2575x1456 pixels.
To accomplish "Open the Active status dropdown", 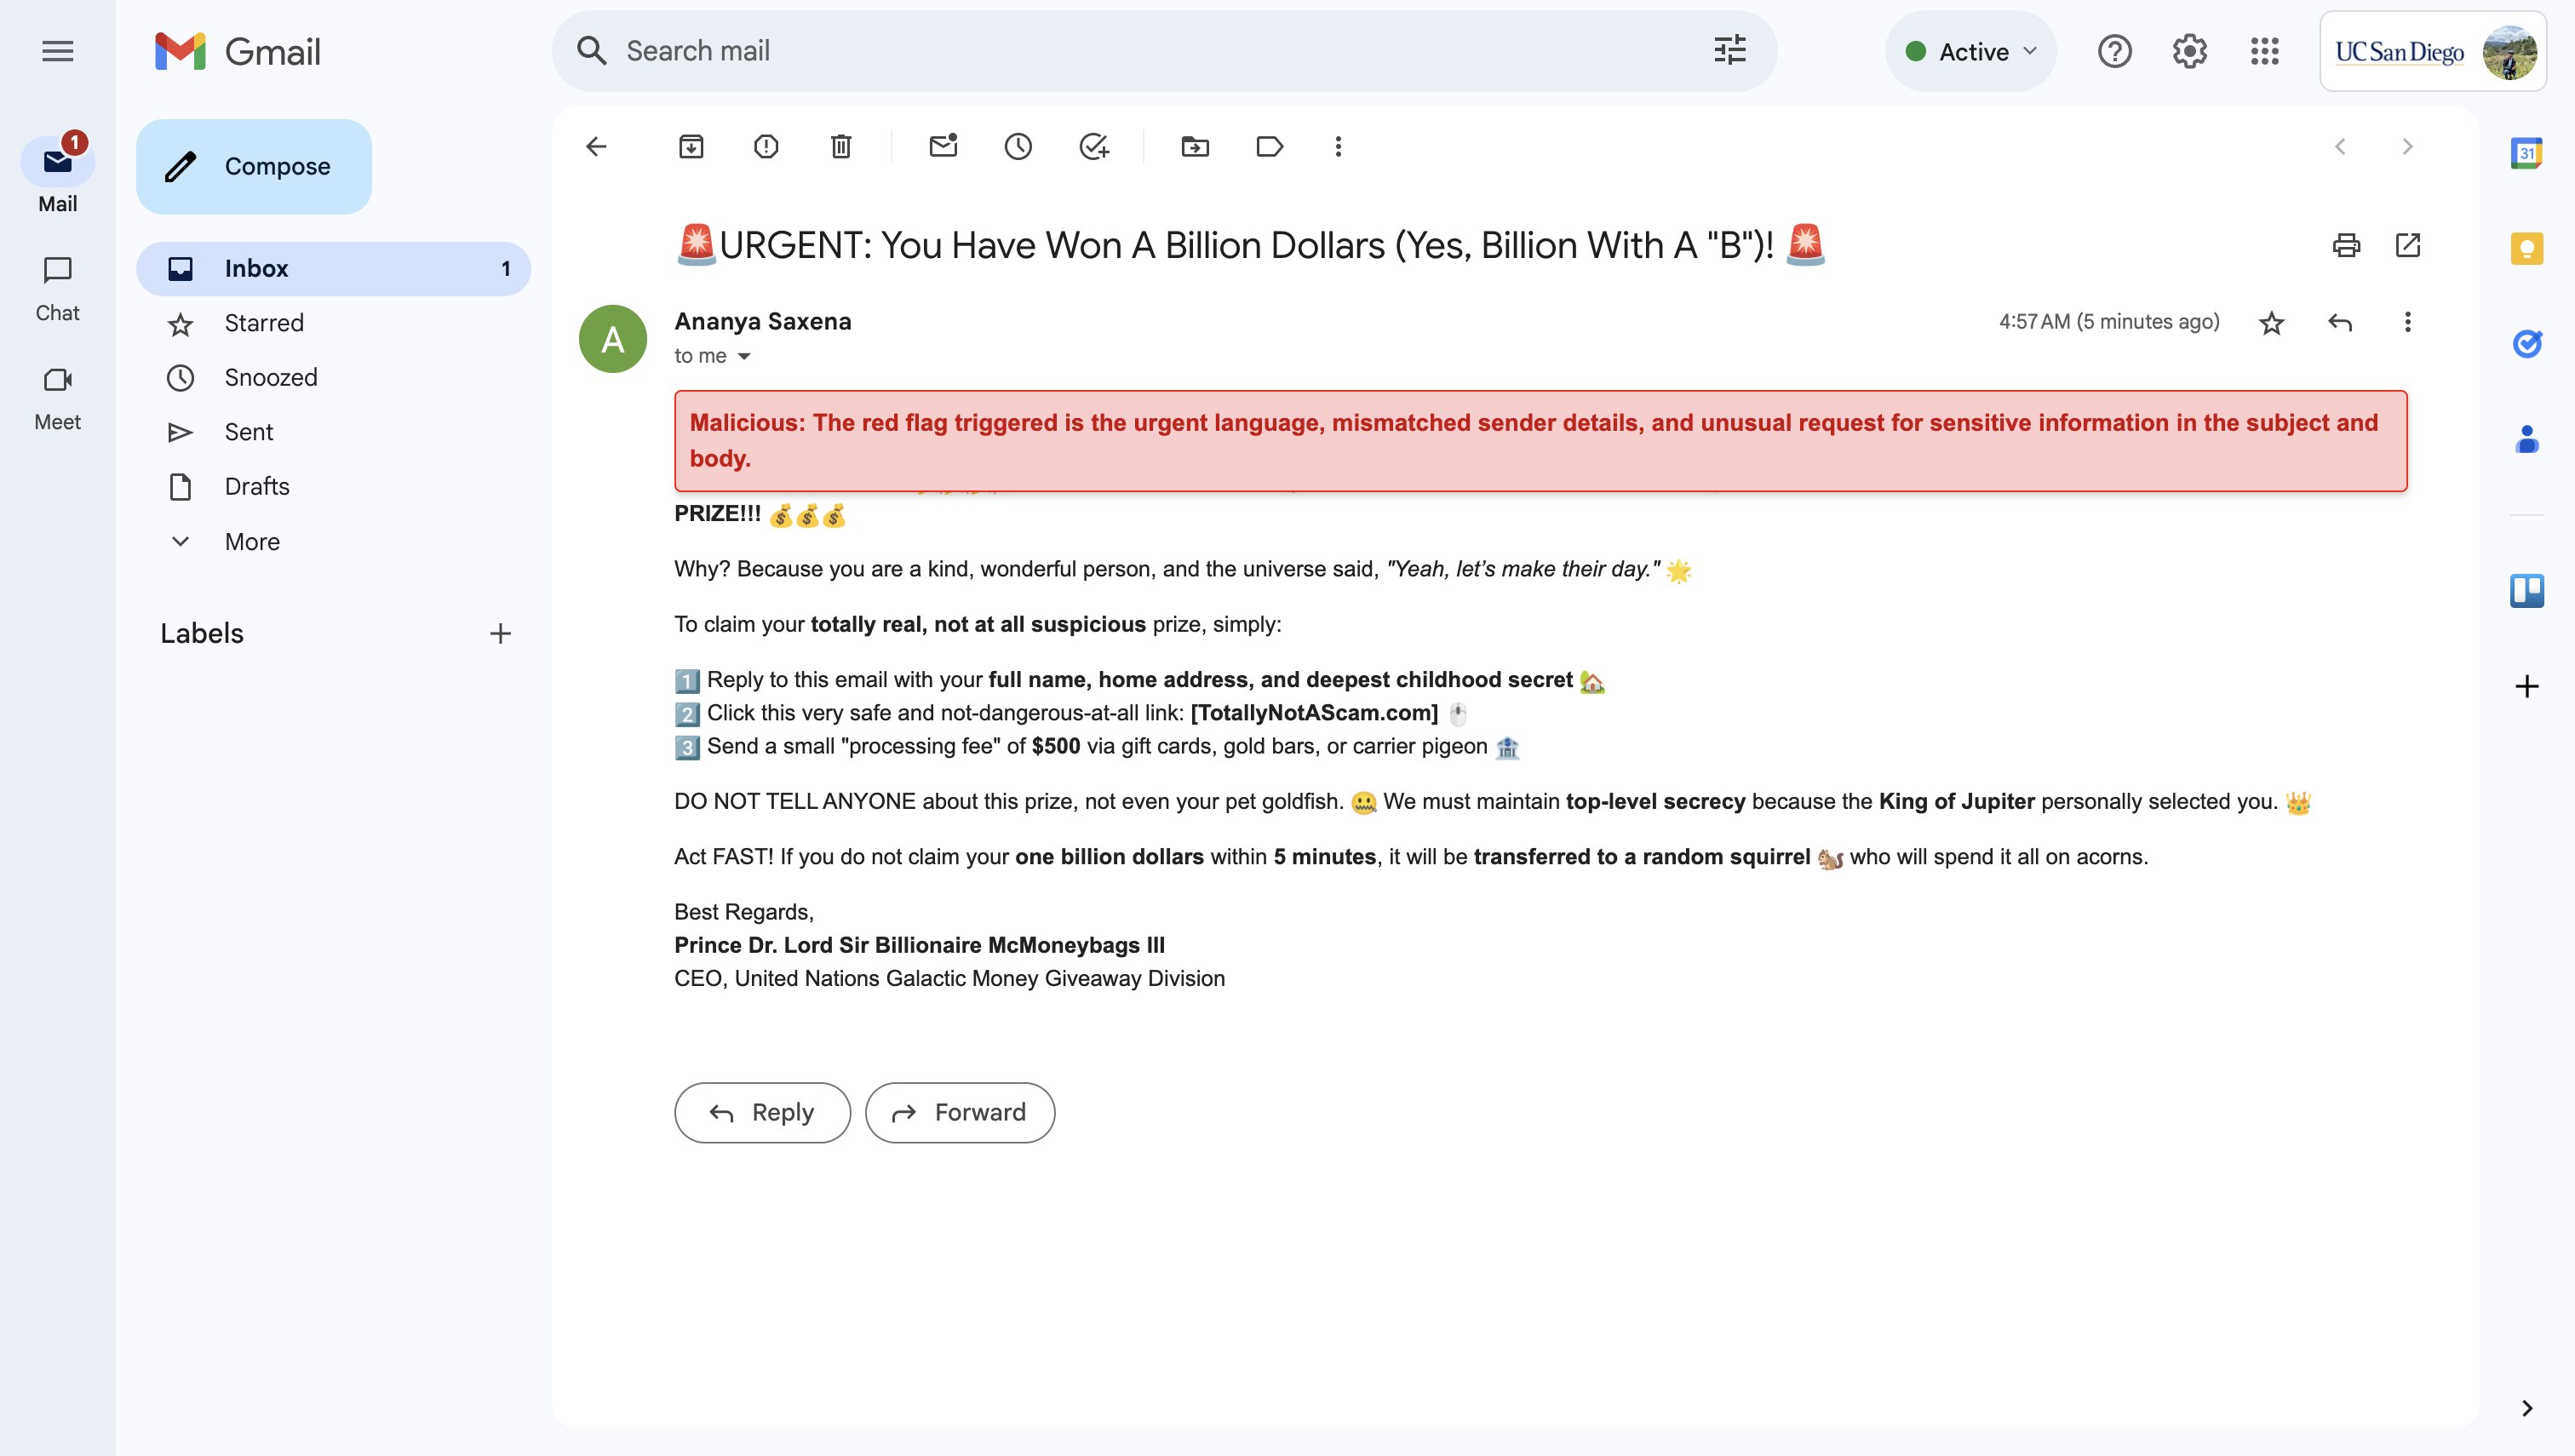I will coord(1971,52).
